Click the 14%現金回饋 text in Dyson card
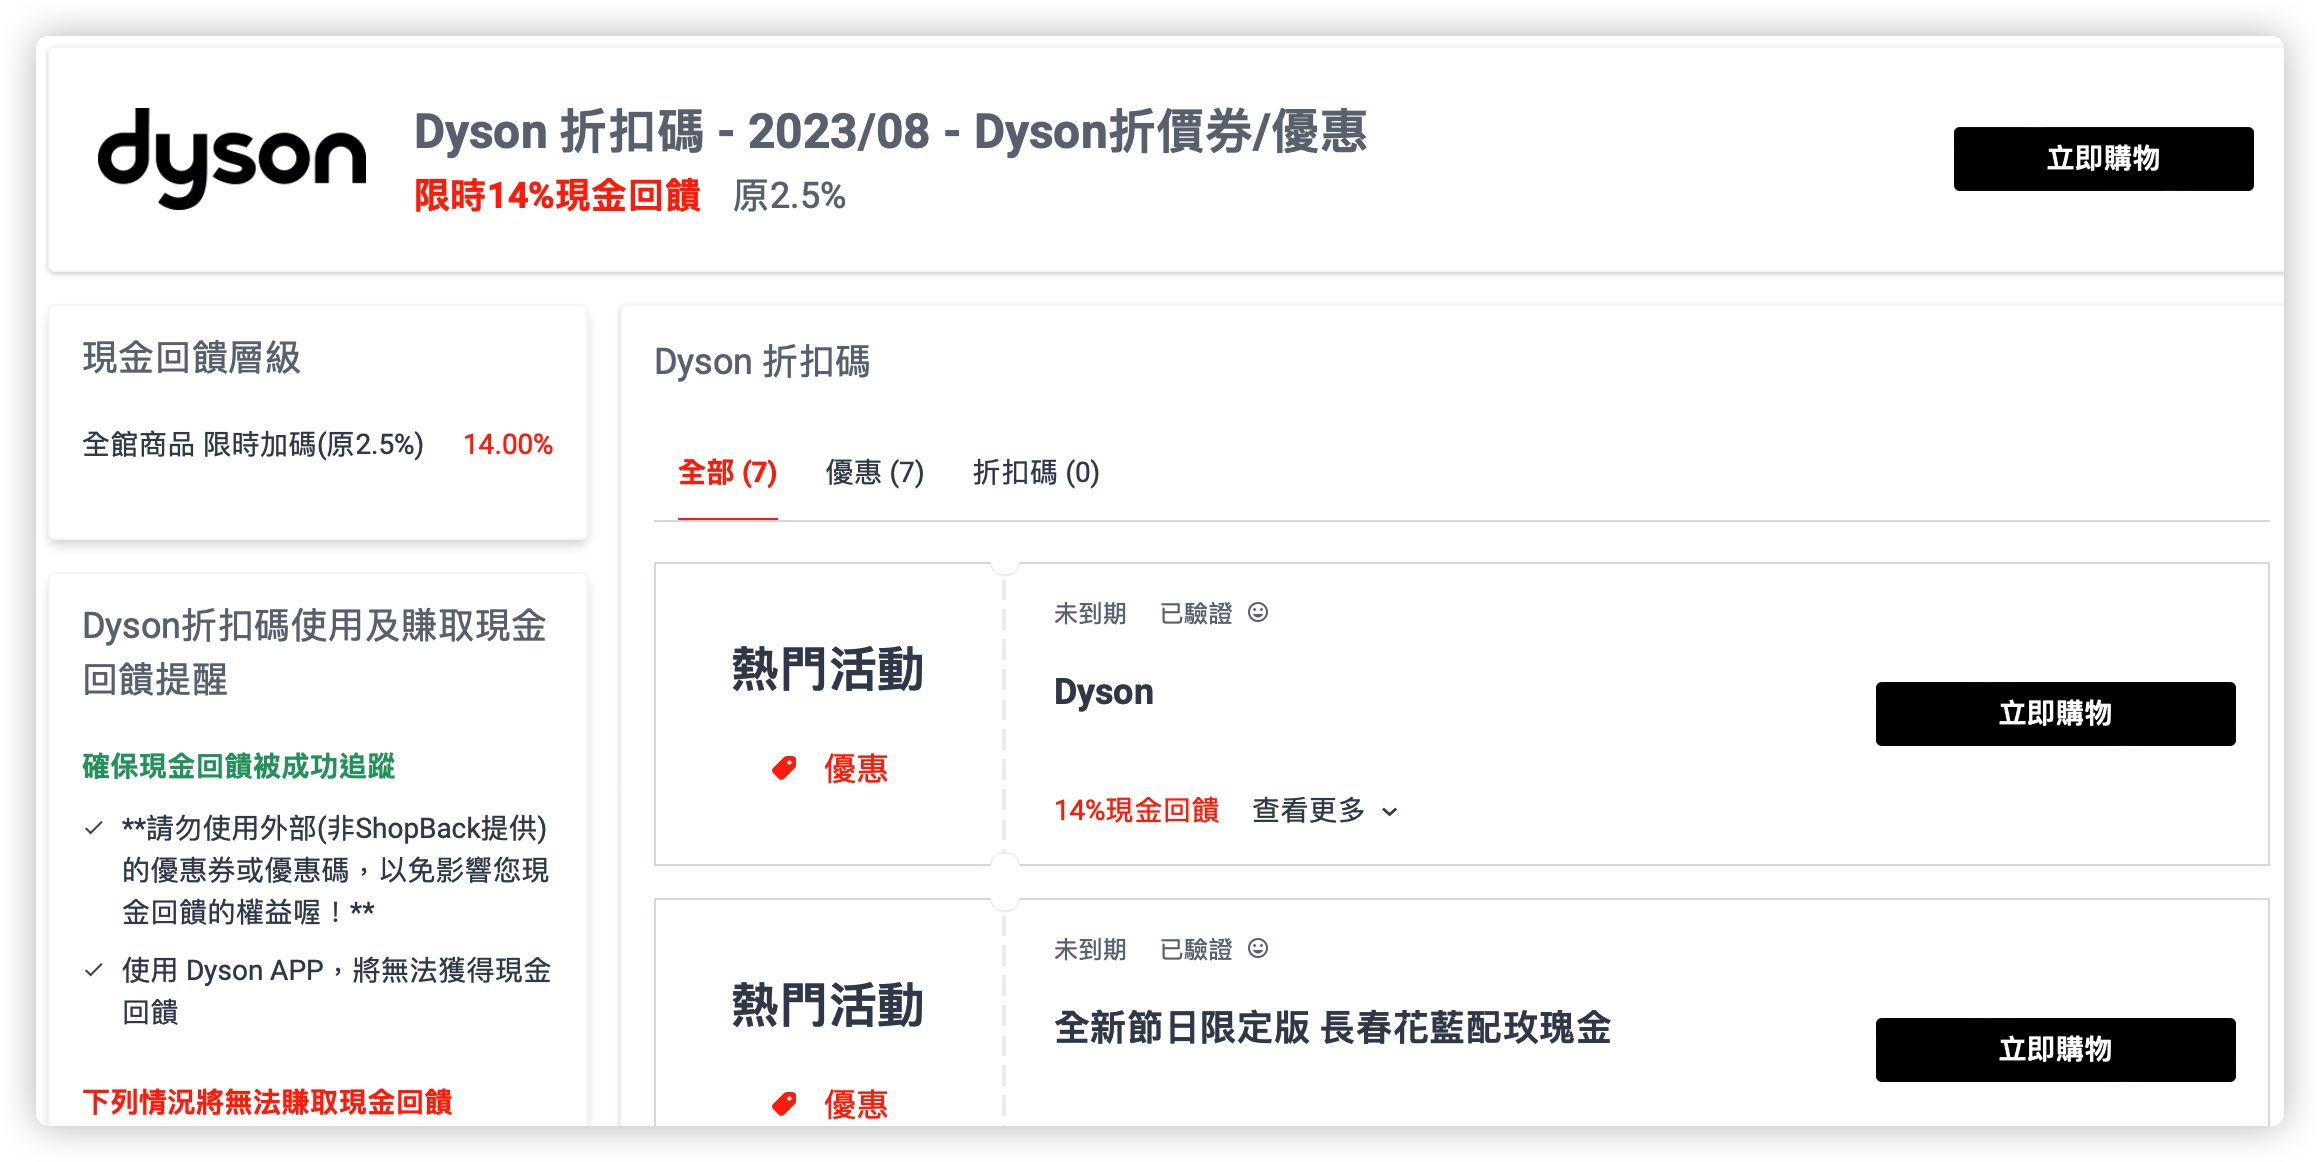 [x=1136, y=810]
